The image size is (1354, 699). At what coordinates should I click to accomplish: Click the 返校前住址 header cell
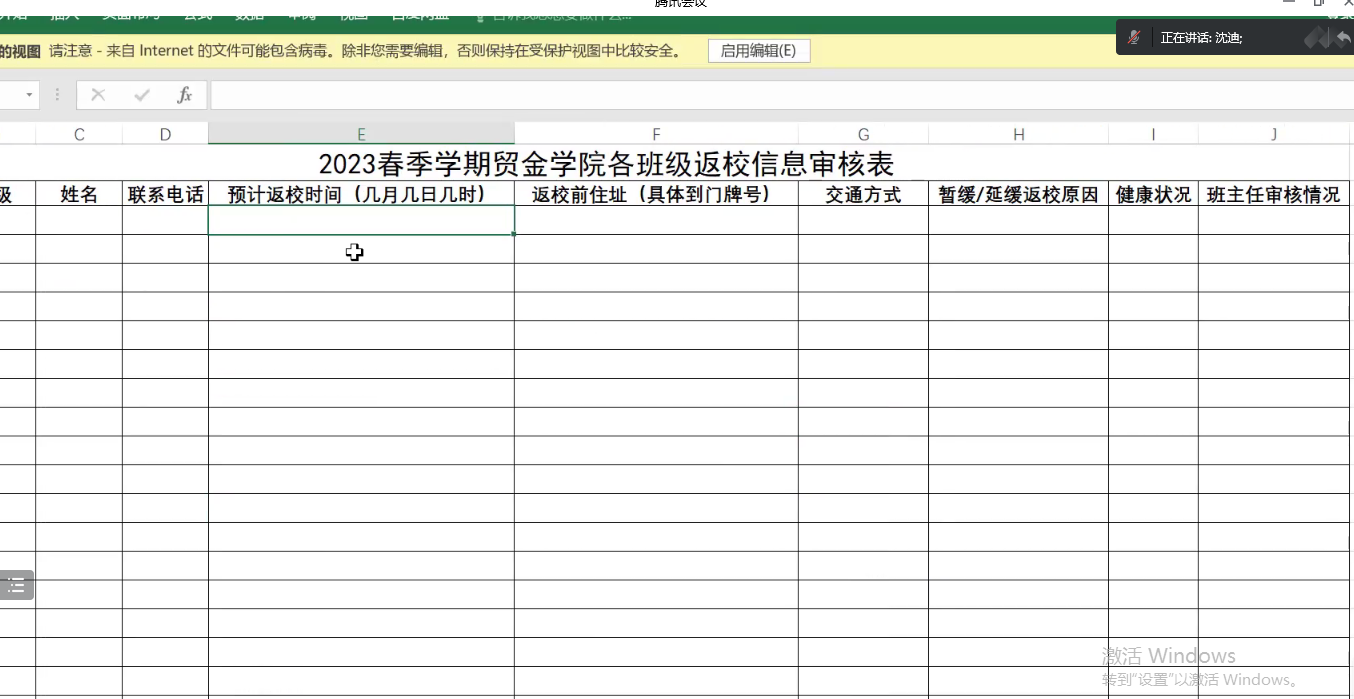(x=656, y=194)
